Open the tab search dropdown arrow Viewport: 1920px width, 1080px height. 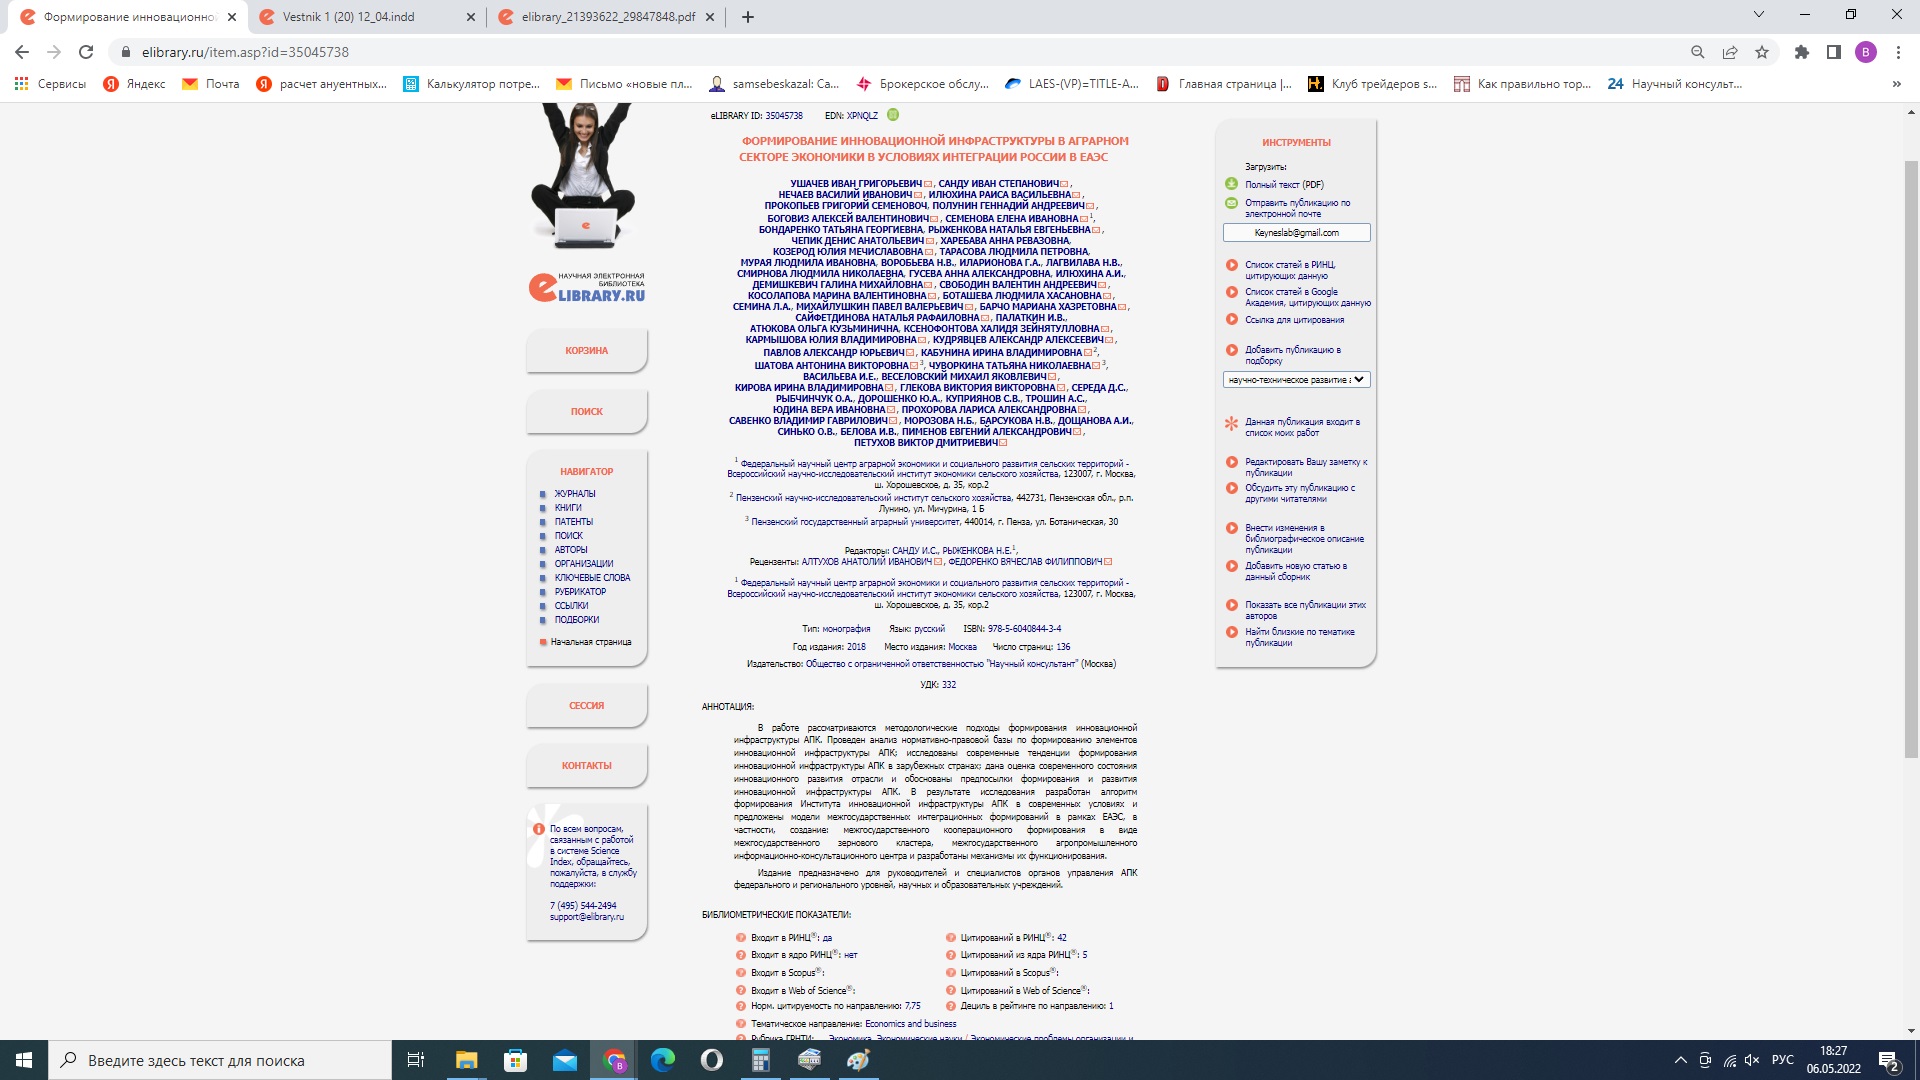[1759, 15]
